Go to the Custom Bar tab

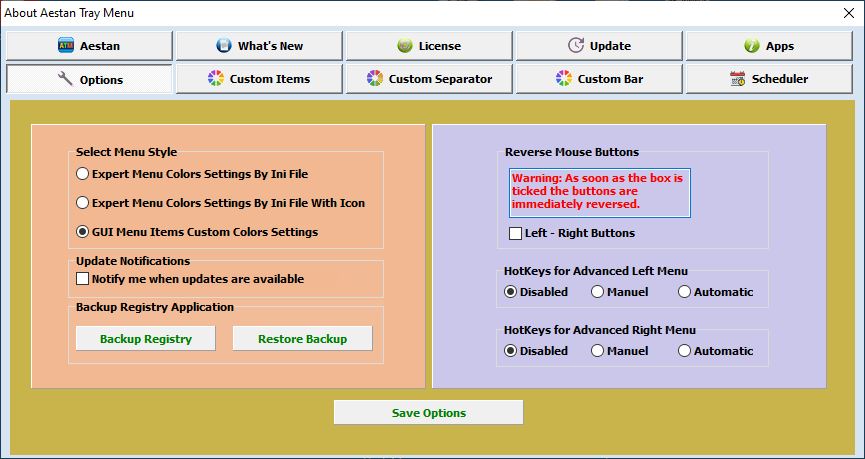pyautogui.click(x=599, y=79)
